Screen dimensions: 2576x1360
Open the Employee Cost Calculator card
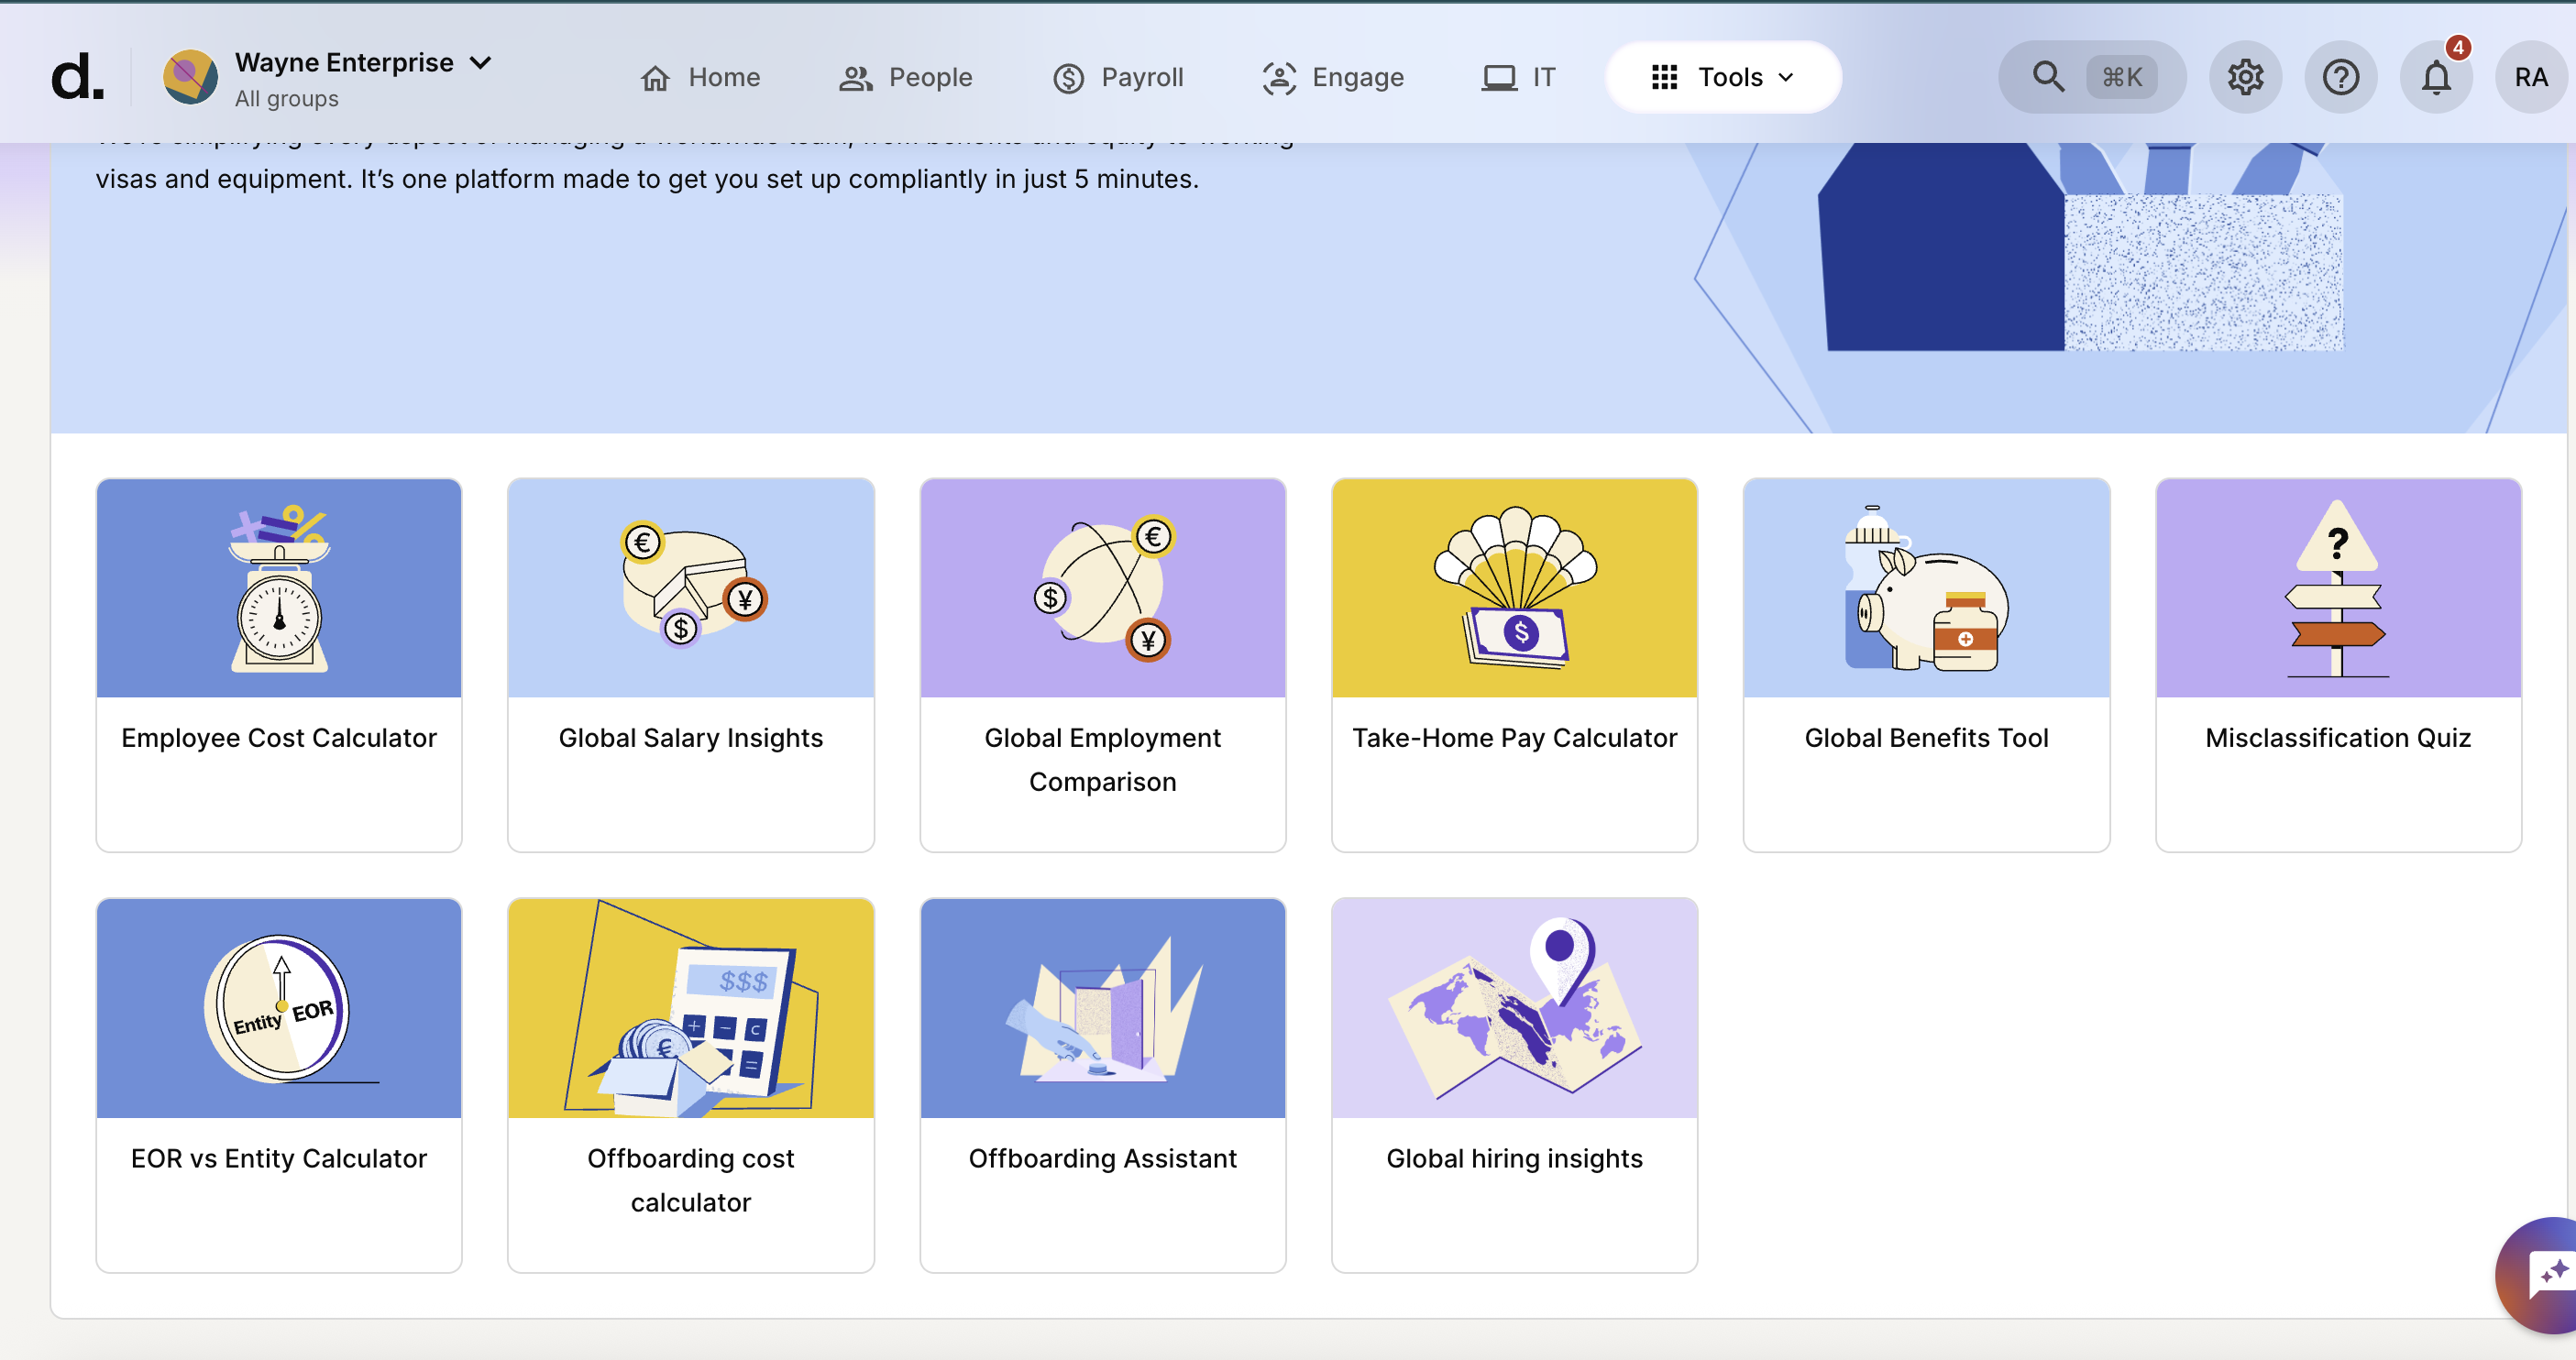point(279,665)
